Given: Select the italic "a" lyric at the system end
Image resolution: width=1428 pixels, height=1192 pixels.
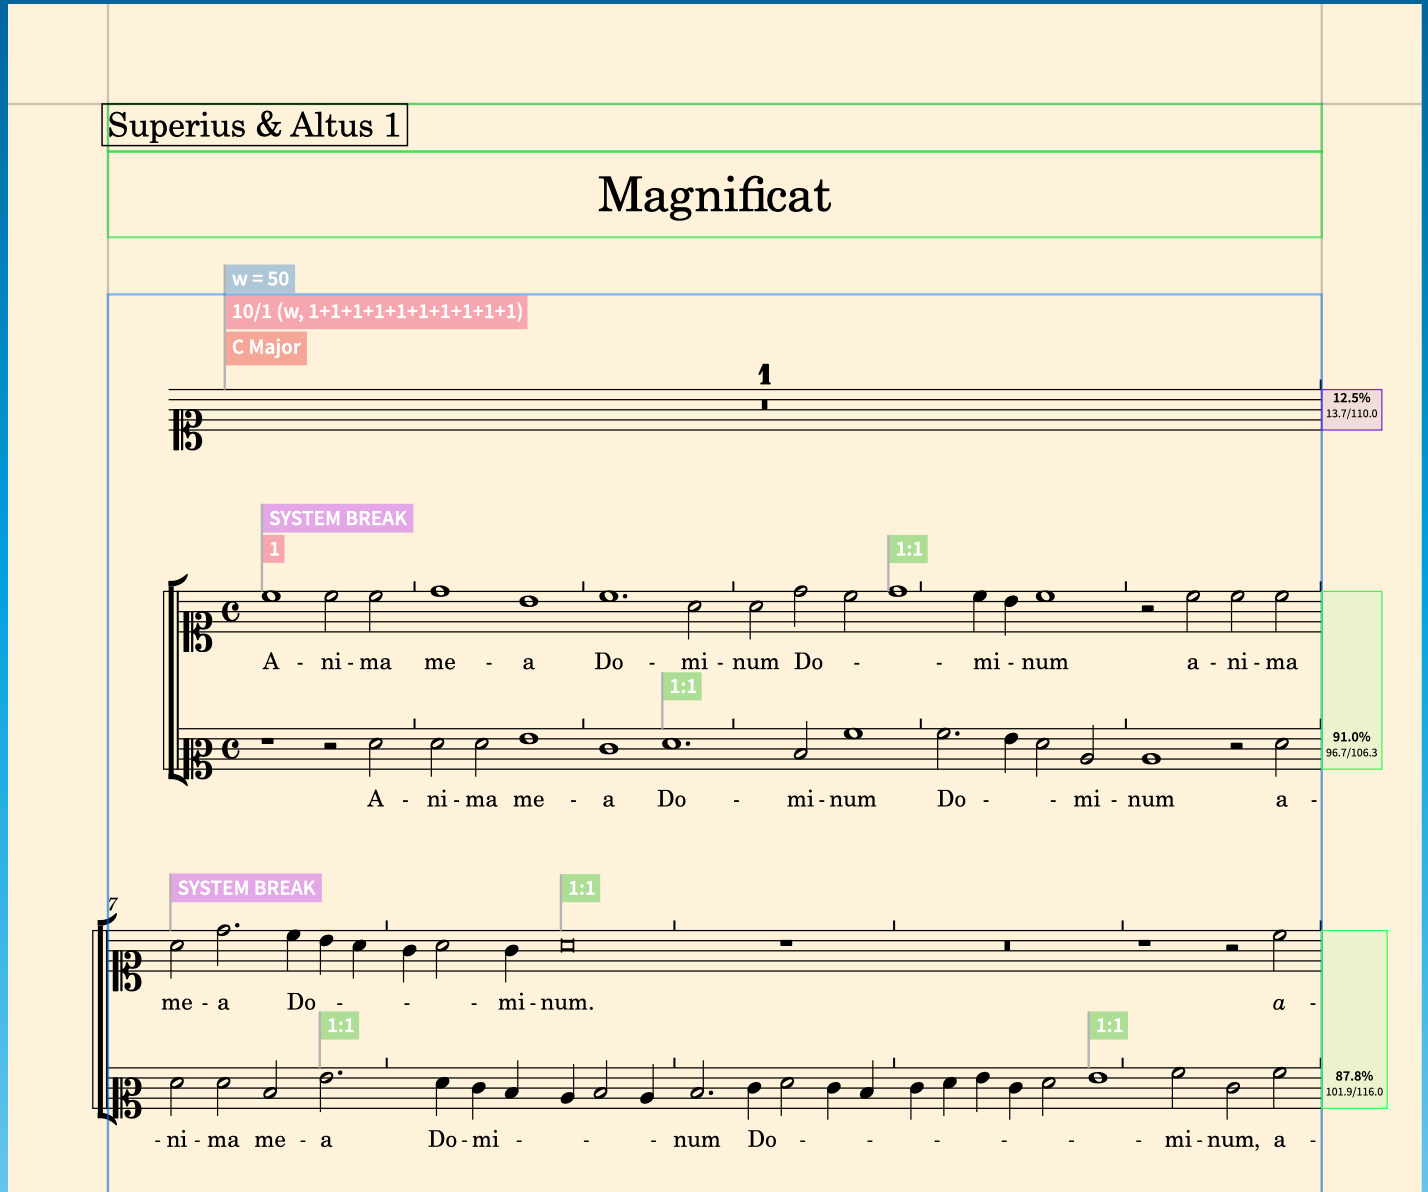Looking at the screenshot, I should point(1279,1003).
